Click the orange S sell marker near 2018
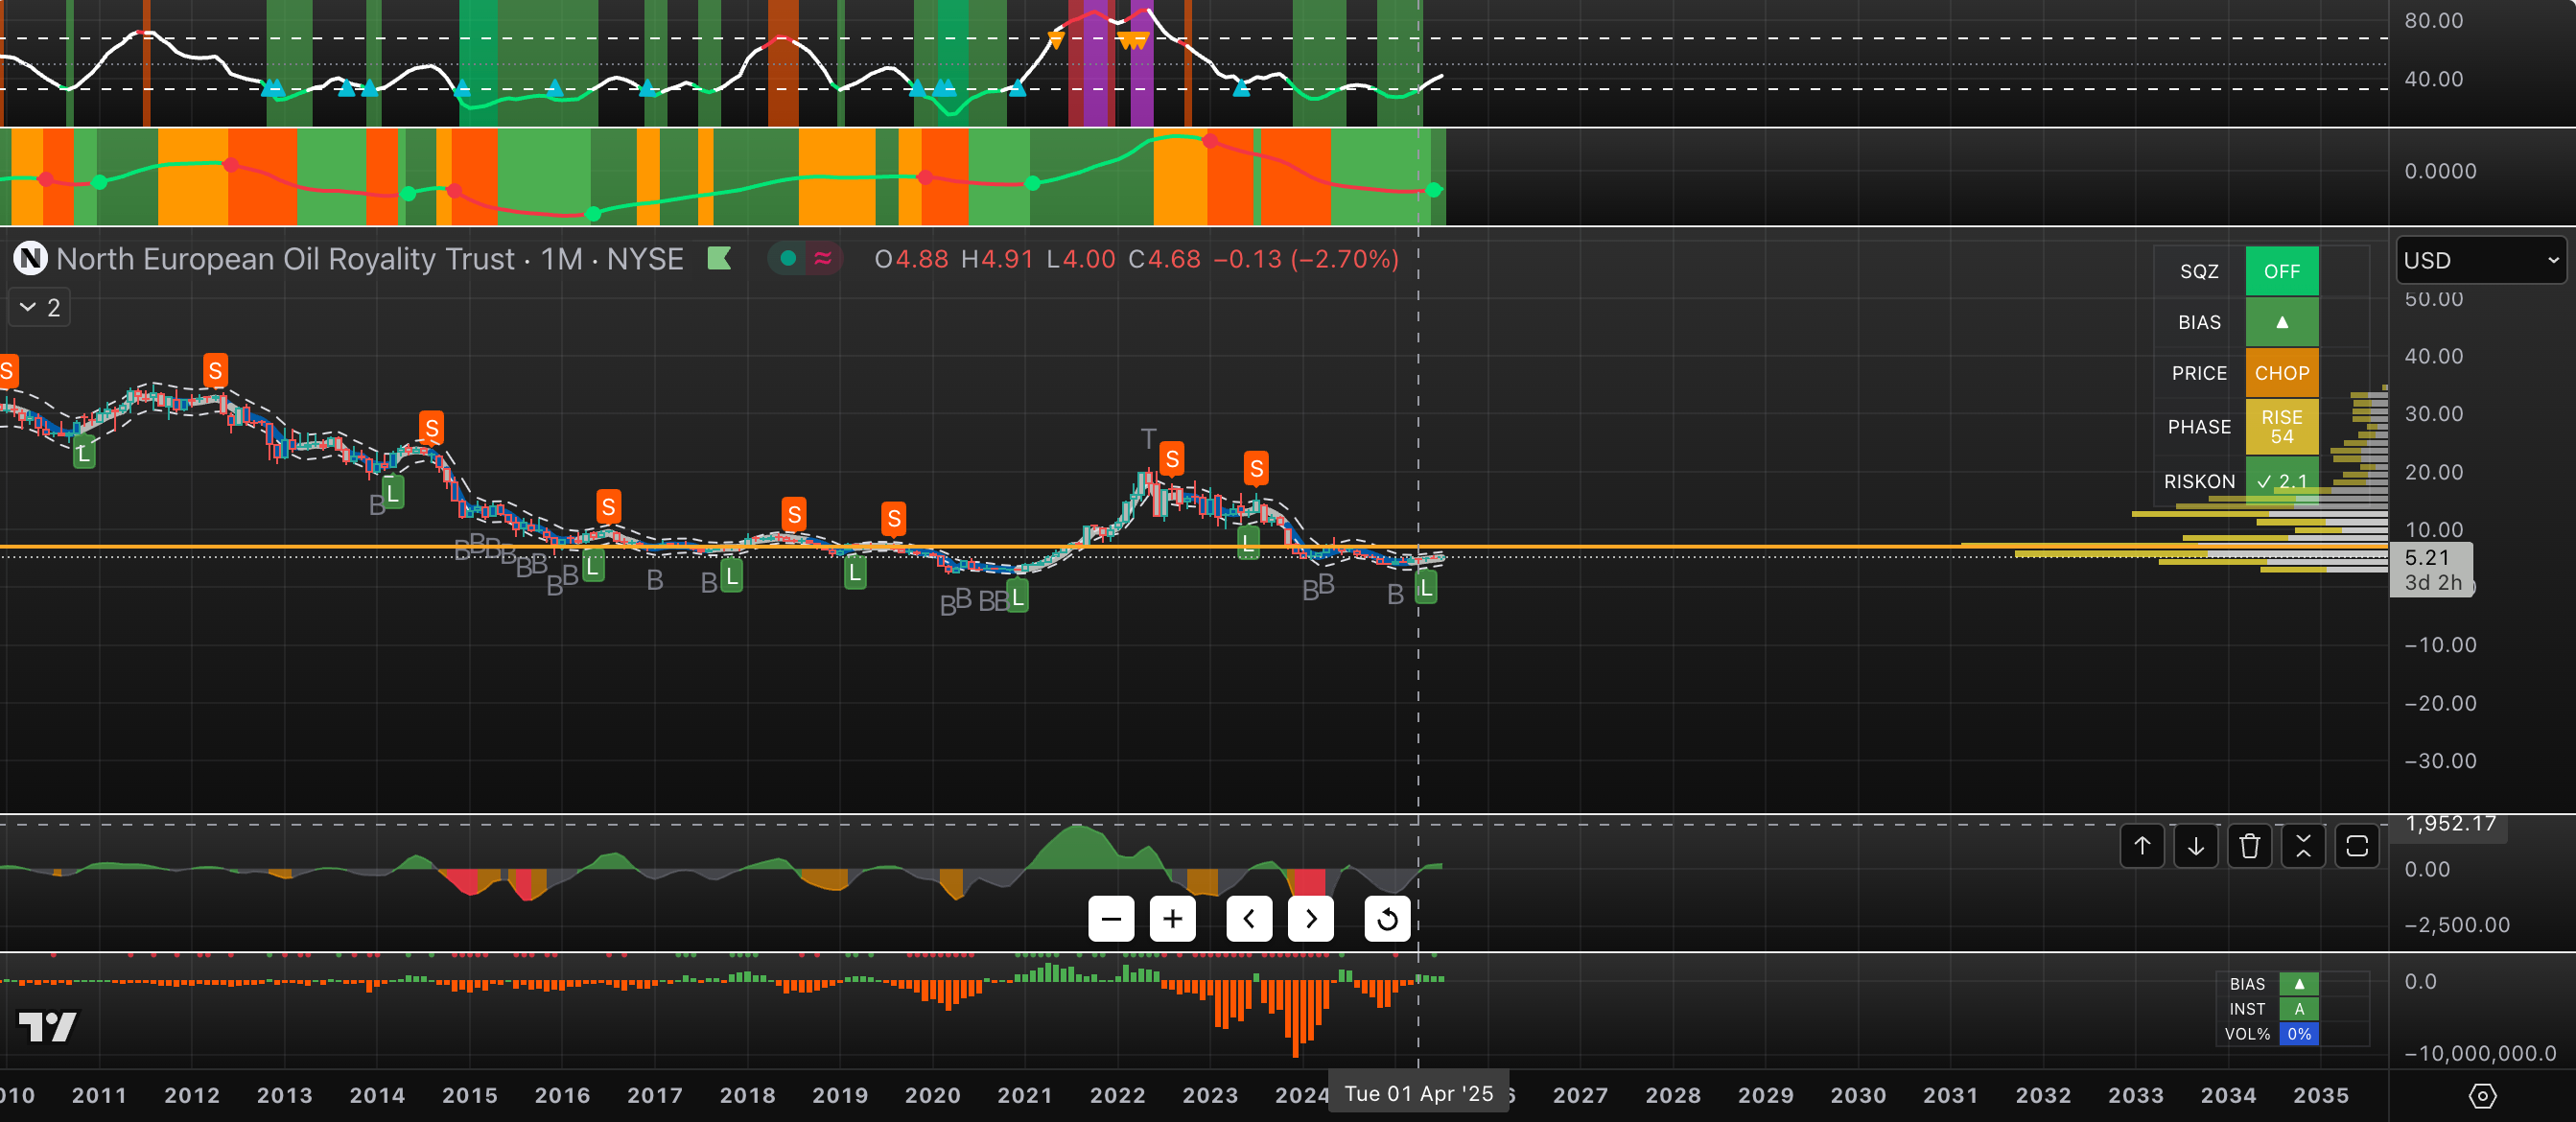 pyautogui.click(x=794, y=514)
